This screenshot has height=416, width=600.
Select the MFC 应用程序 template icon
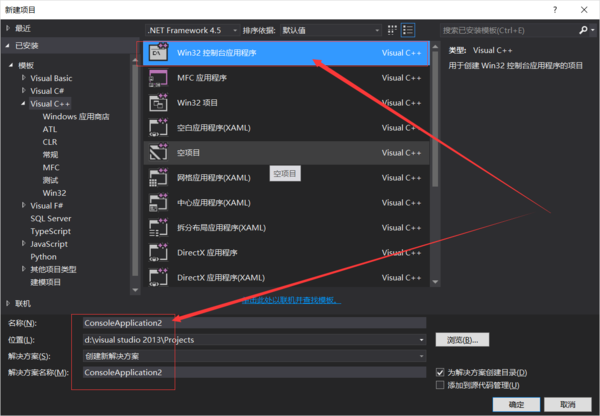click(158, 78)
